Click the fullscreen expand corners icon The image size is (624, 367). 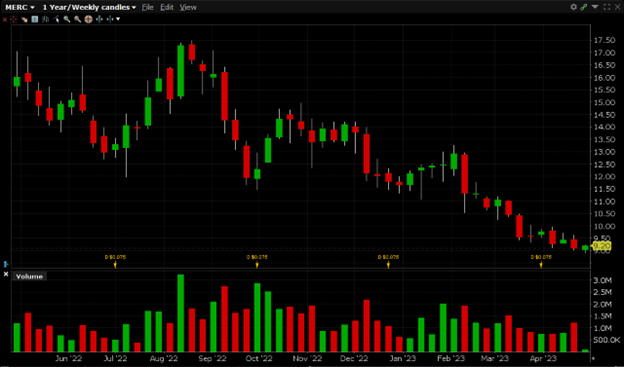(607, 7)
